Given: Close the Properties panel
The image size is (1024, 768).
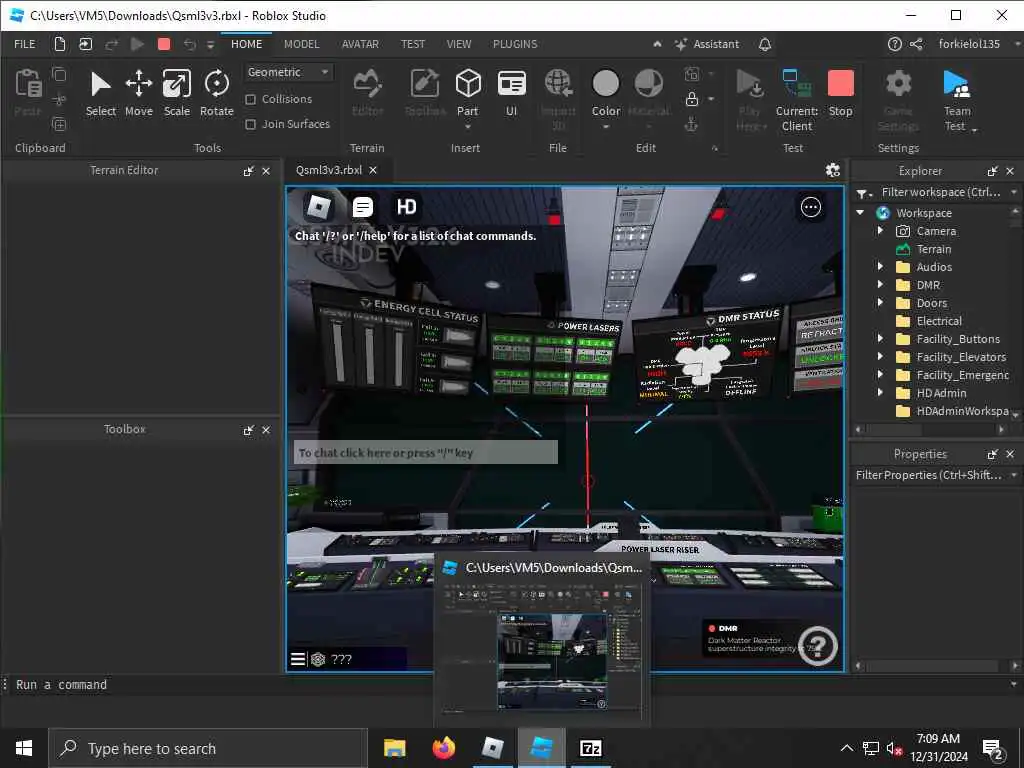Looking at the screenshot, I should click(1010, 454).
